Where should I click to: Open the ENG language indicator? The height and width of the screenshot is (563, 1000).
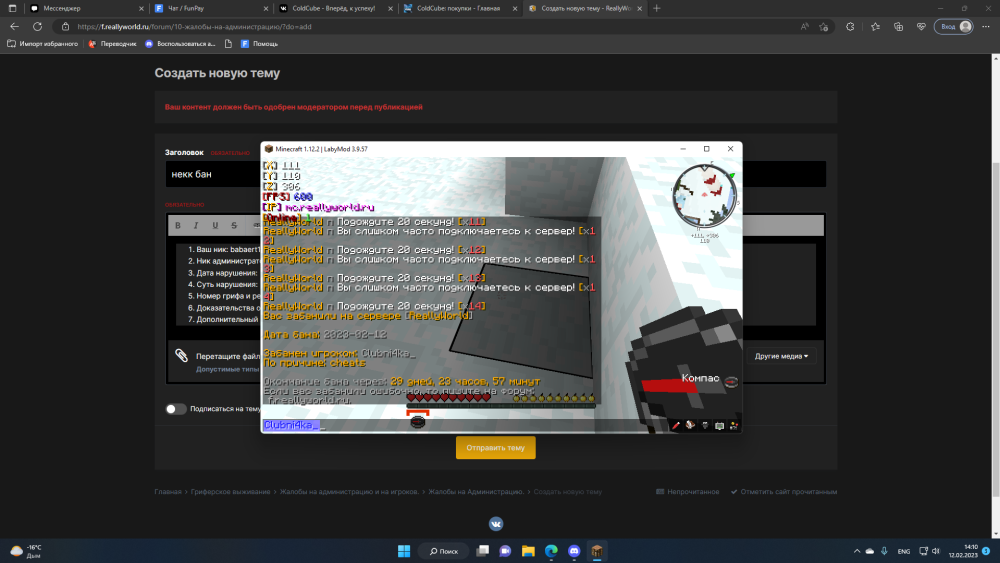pos(904,551)
